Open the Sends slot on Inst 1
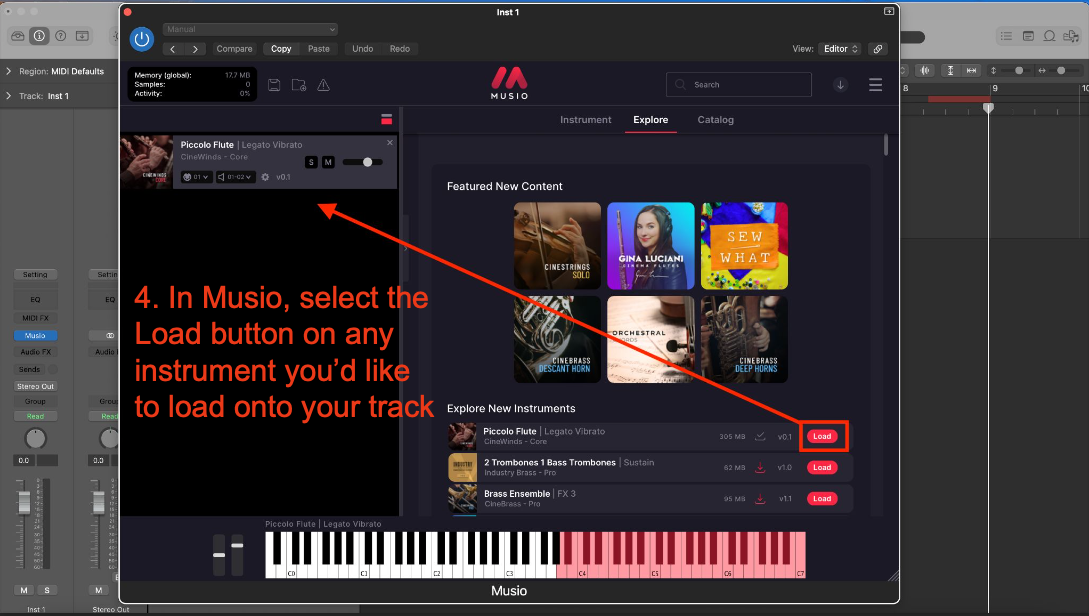Screen dimensions: 1089x616 pyautogui.click(x=30, y=369)
